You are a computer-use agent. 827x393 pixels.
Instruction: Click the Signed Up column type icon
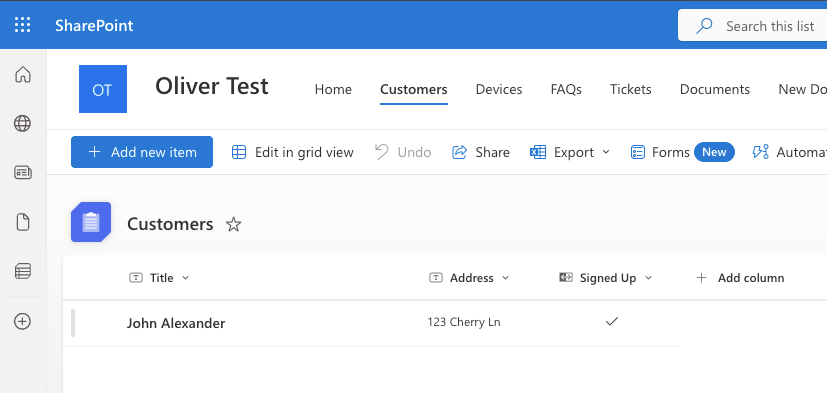[x=566, y=277]
